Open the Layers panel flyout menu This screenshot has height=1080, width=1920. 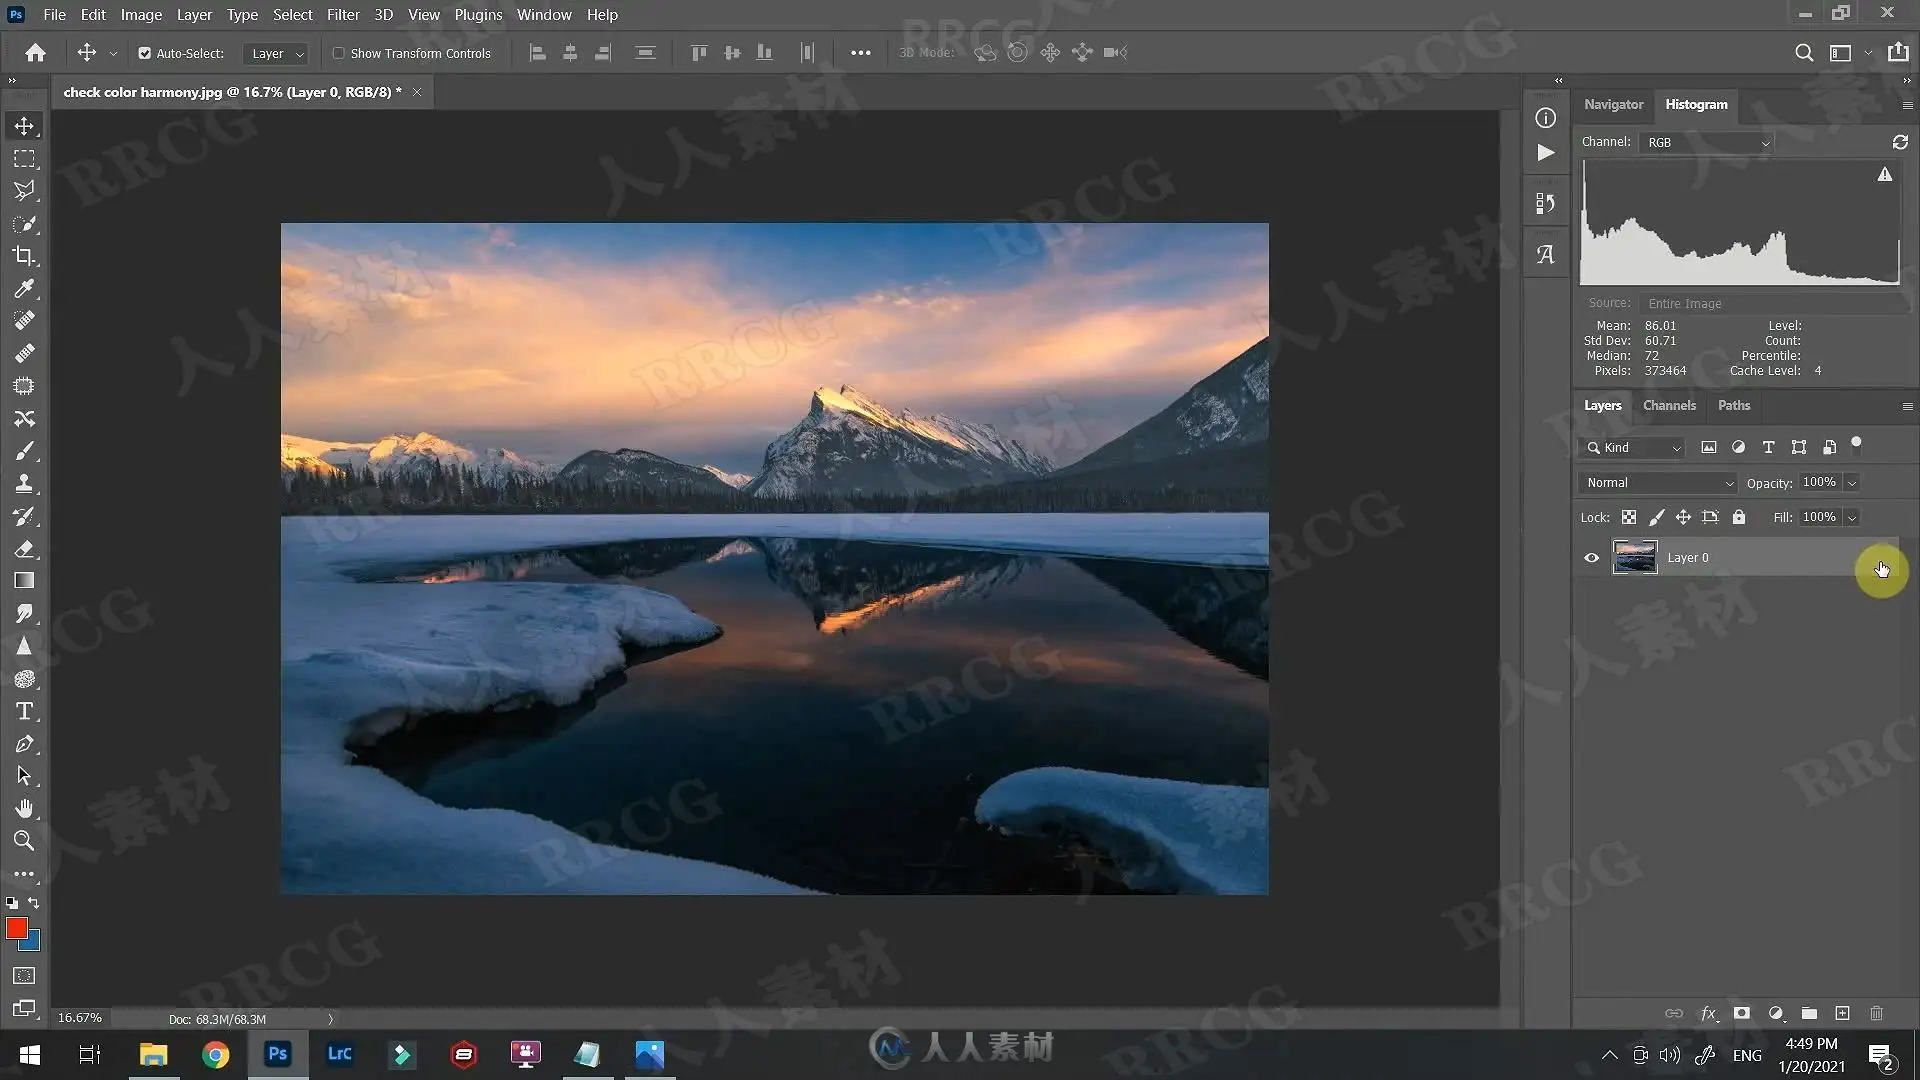1907,406
